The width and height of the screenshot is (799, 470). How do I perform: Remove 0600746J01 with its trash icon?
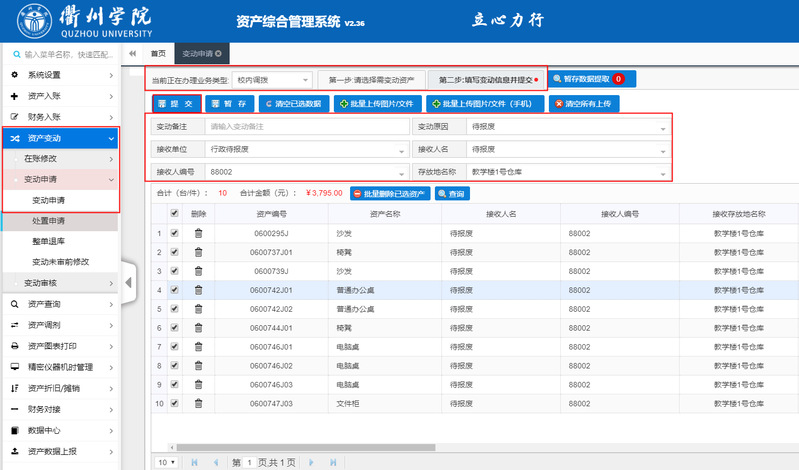(x=198, y=347)
